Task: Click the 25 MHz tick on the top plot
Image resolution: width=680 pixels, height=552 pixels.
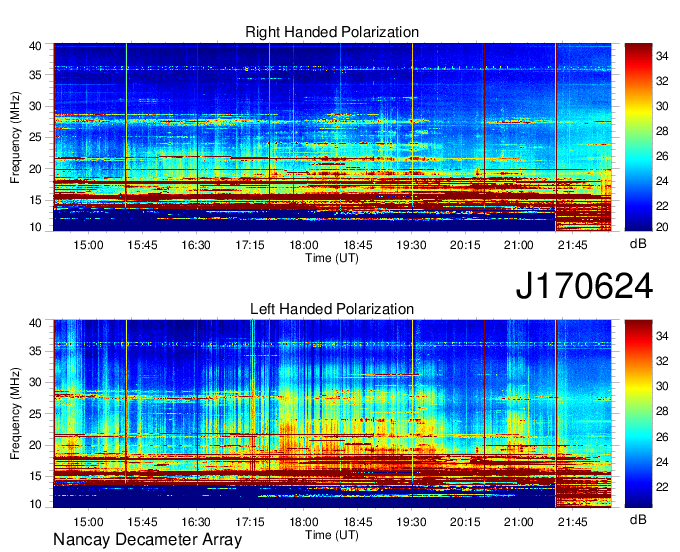Action: point(35,137)
